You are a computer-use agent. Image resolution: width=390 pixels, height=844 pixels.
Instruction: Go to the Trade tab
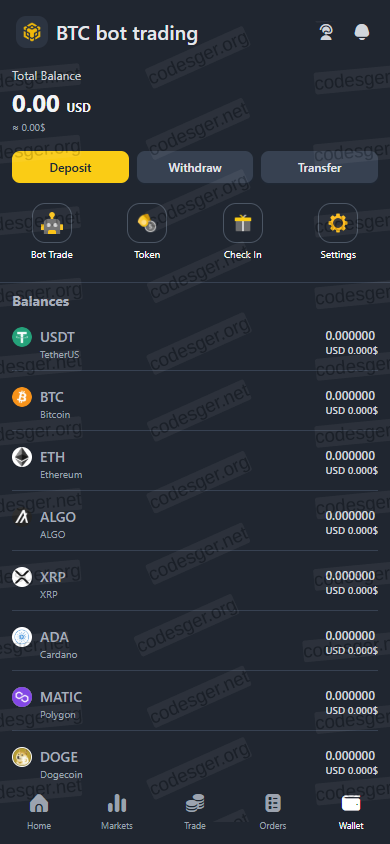[195, 812]
